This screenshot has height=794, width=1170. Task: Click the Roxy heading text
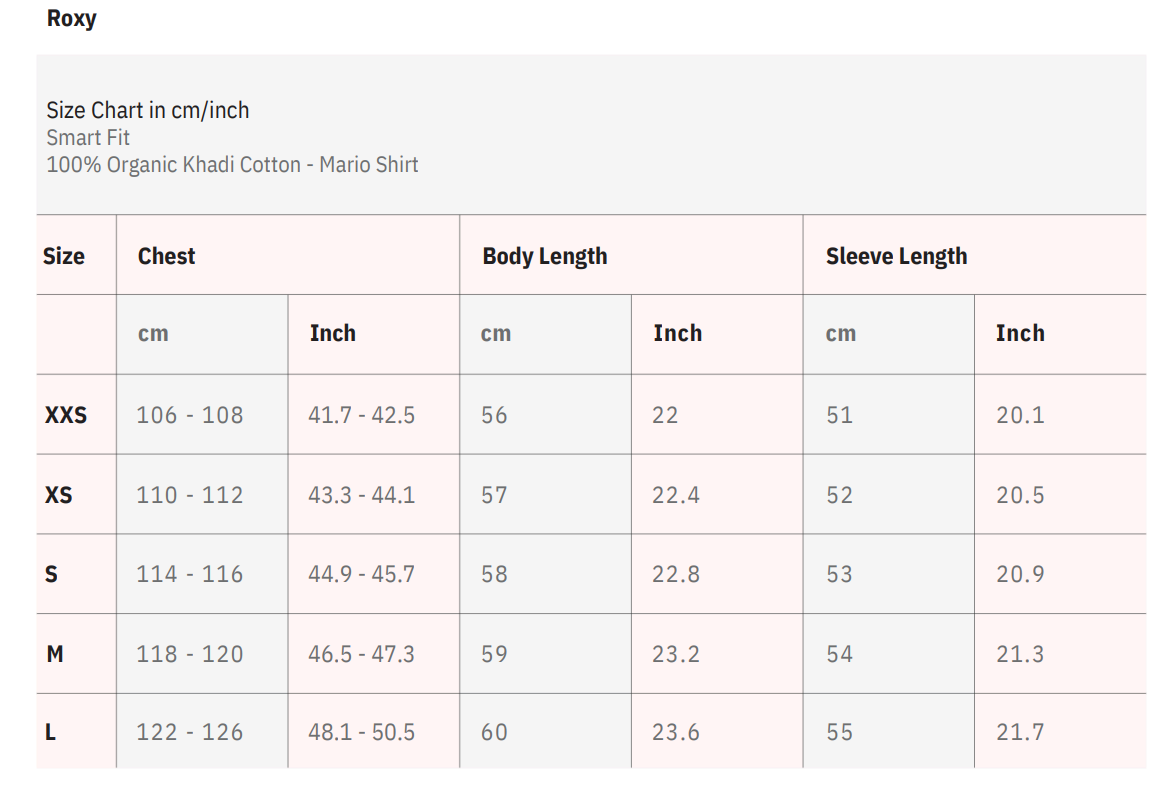pyautogui.click(x=71, y=19)
